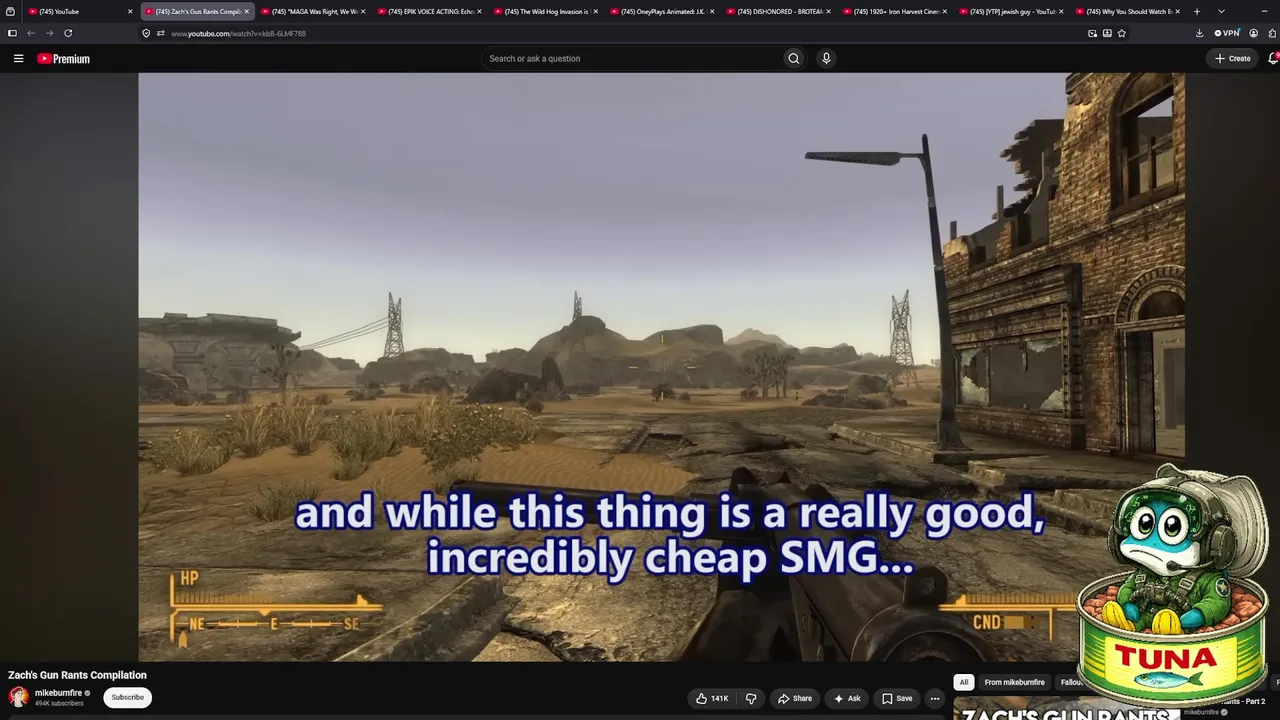
Task: Switch to the 'OneyPlays Animated' tab
Action: tap(662, 11)
